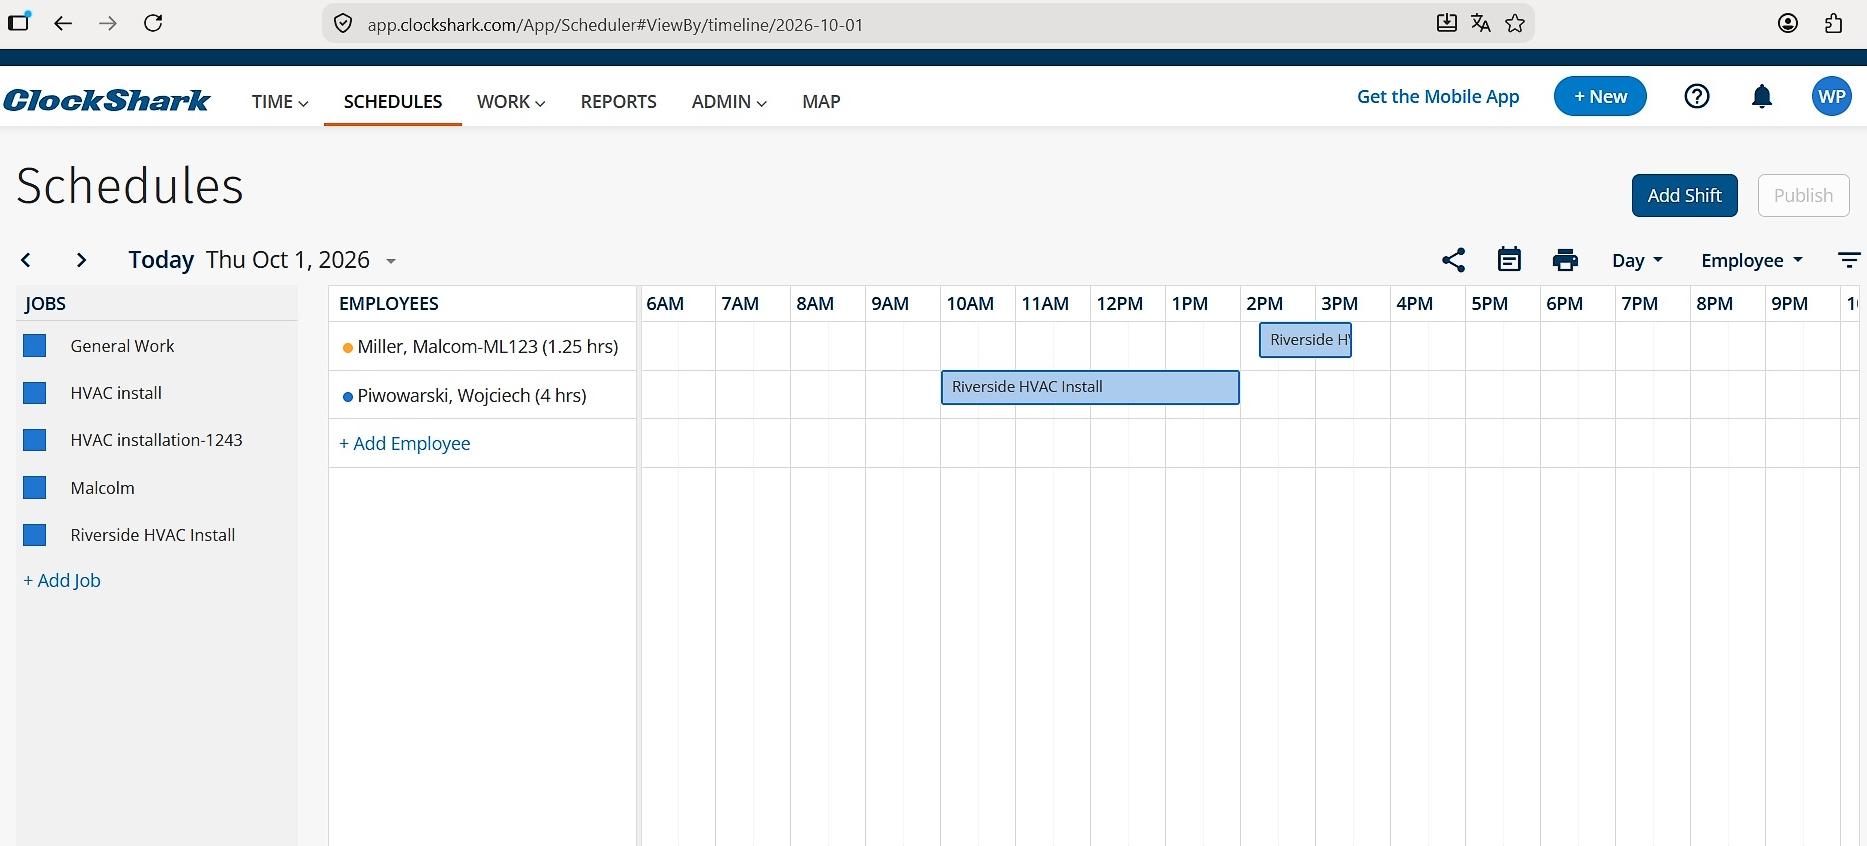Screen dimensions: 1867x846
Task: Open the WP user avatar menu
Action: 1832,96
